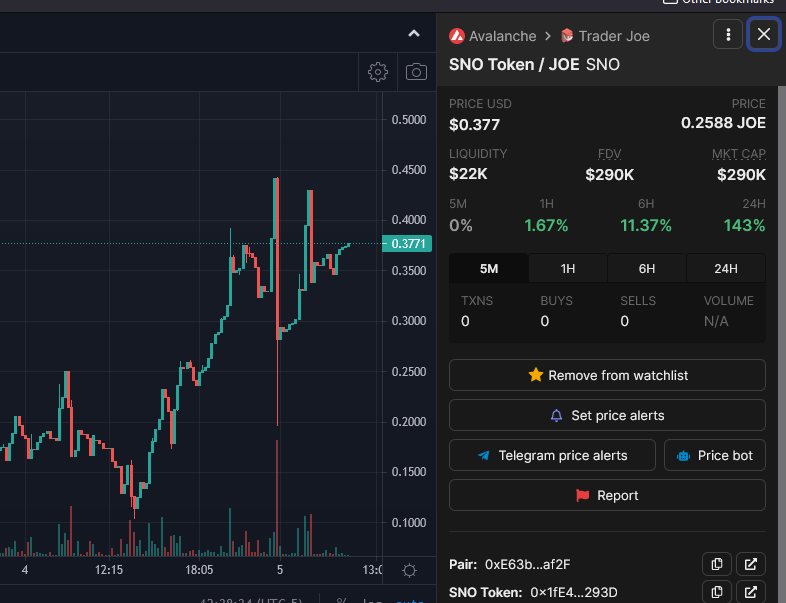
Task: Click the 1H change value '1.67%'
Action: (x=546, y=226)
